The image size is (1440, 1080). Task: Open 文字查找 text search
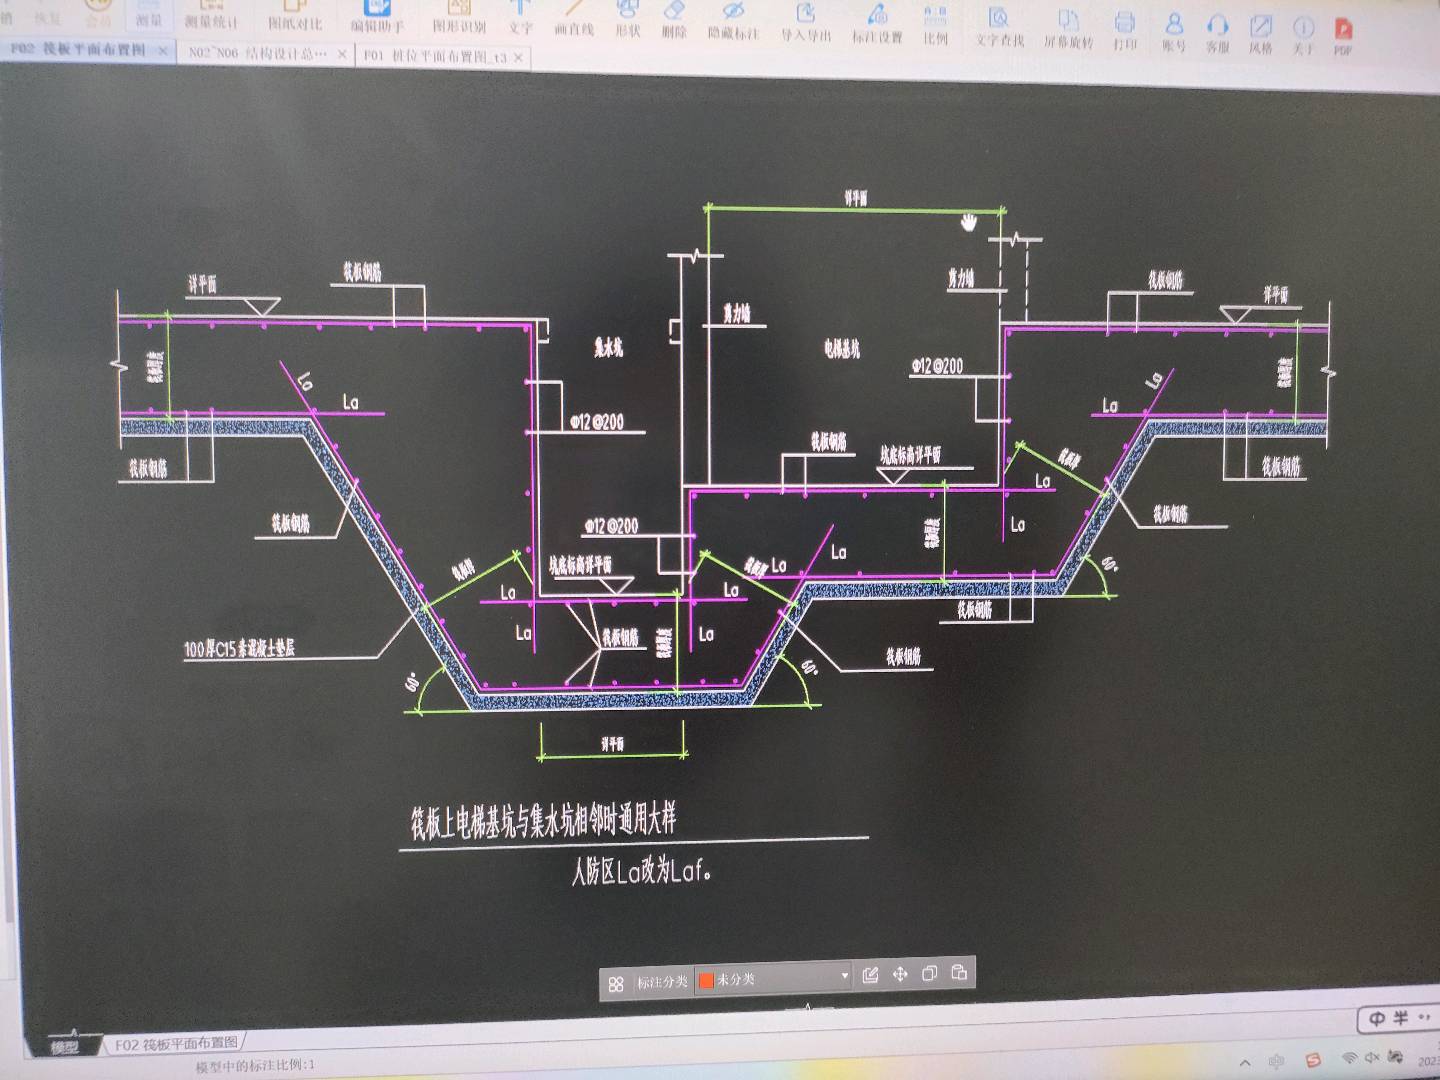point(999,27)
